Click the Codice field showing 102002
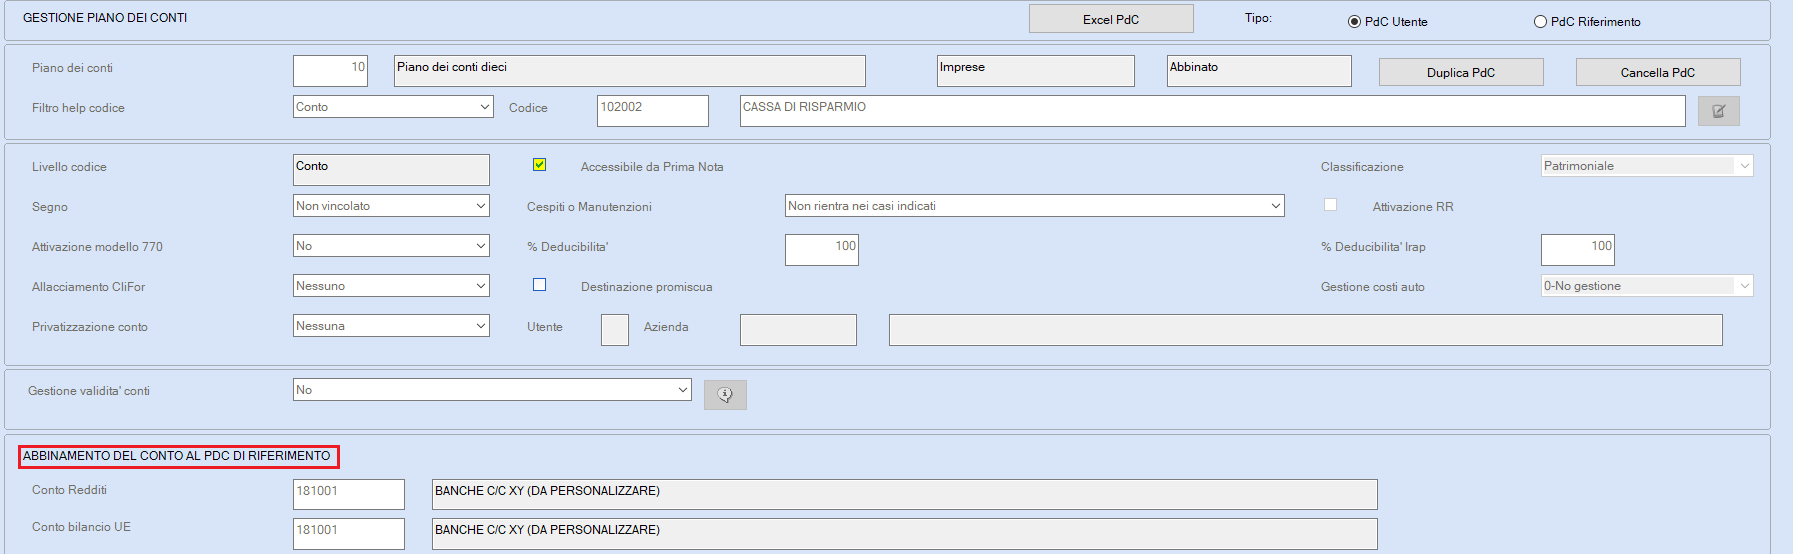Viewport: 1793px width, 554px height. click(x=653, y=111)
